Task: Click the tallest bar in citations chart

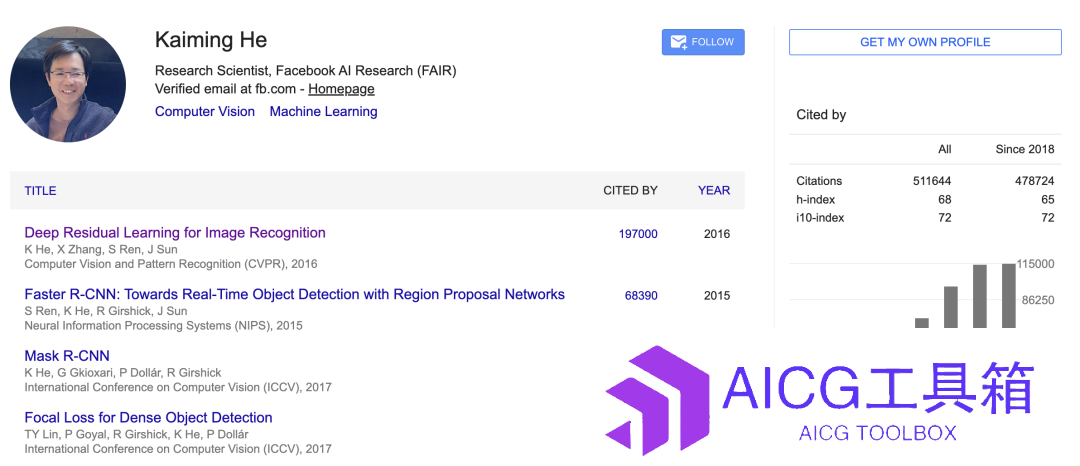Action: click(1008, 296)
